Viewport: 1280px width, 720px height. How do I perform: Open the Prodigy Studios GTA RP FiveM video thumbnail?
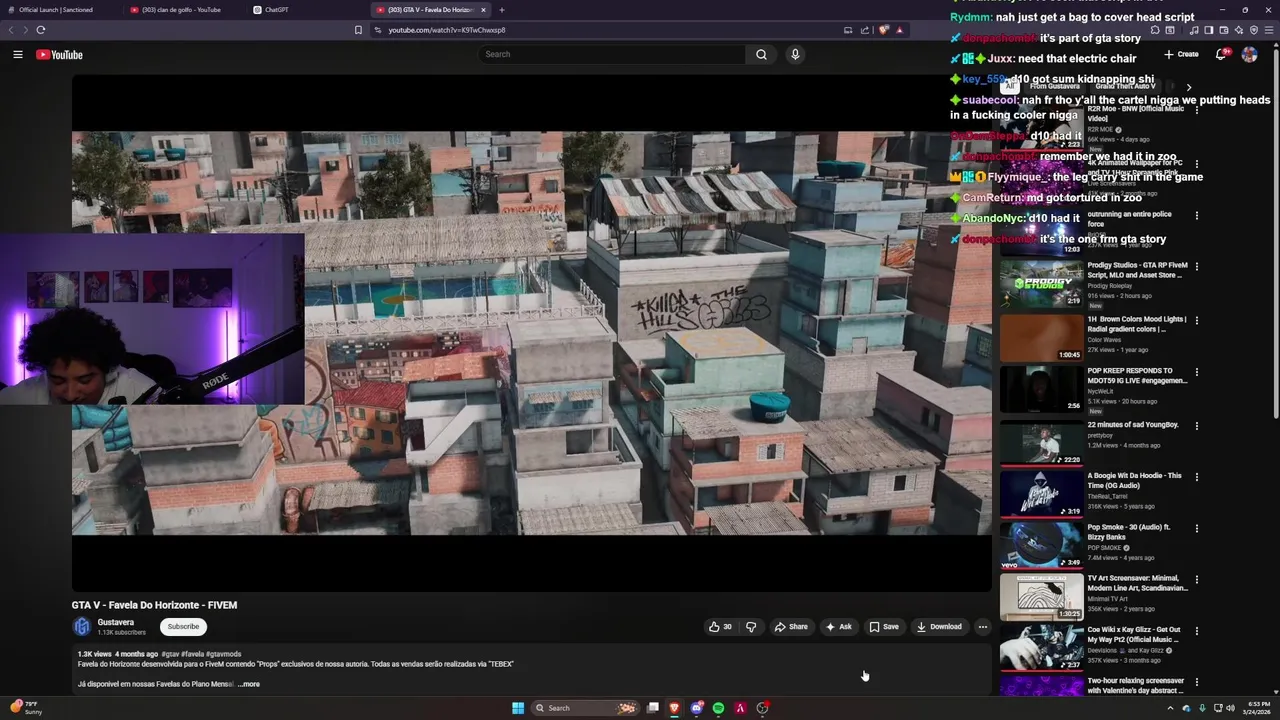tap(1041, 284)
